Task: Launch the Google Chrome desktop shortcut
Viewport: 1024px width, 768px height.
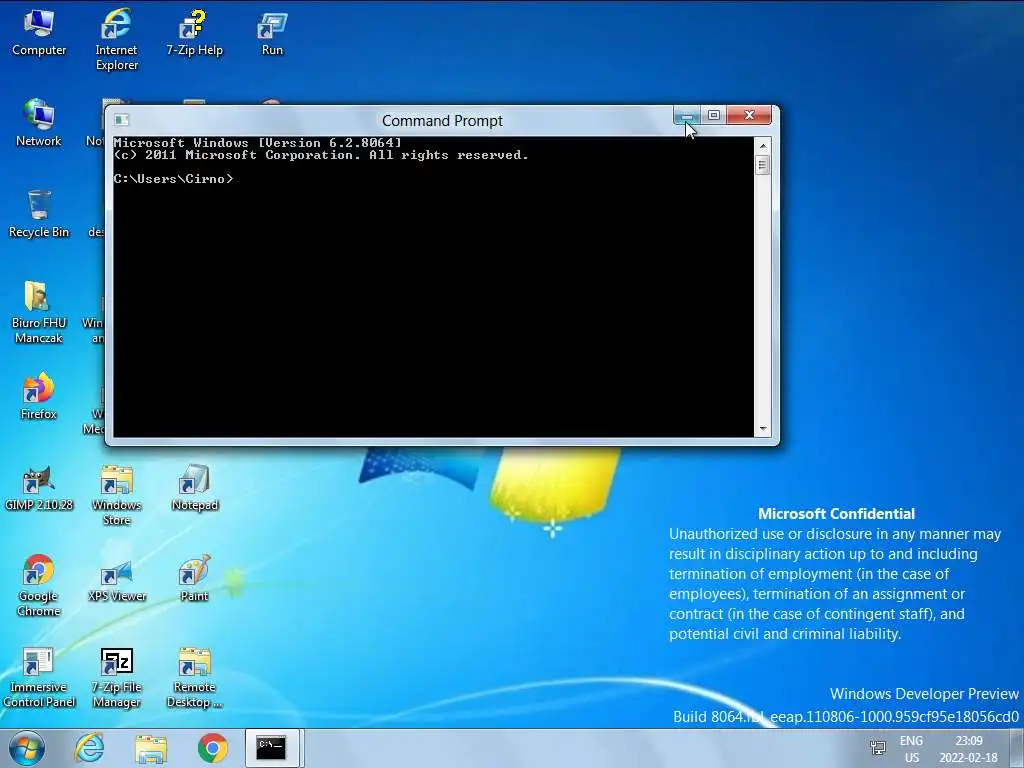Action: [39, 586]
